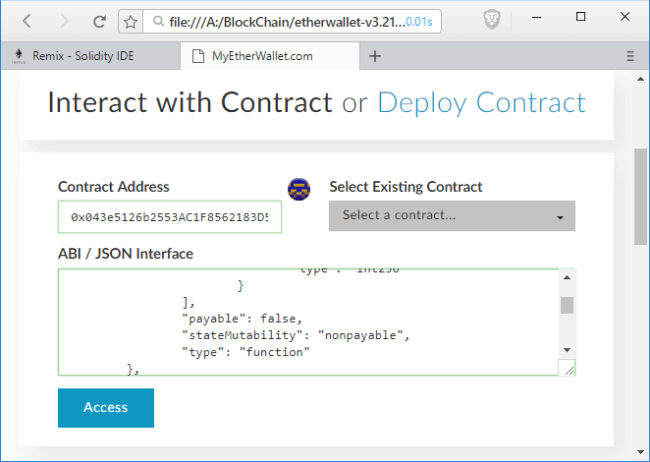650x462 pixels.
Task: Click inside the ABI / JSON Interface textarea
Action: tap(300, 322)
